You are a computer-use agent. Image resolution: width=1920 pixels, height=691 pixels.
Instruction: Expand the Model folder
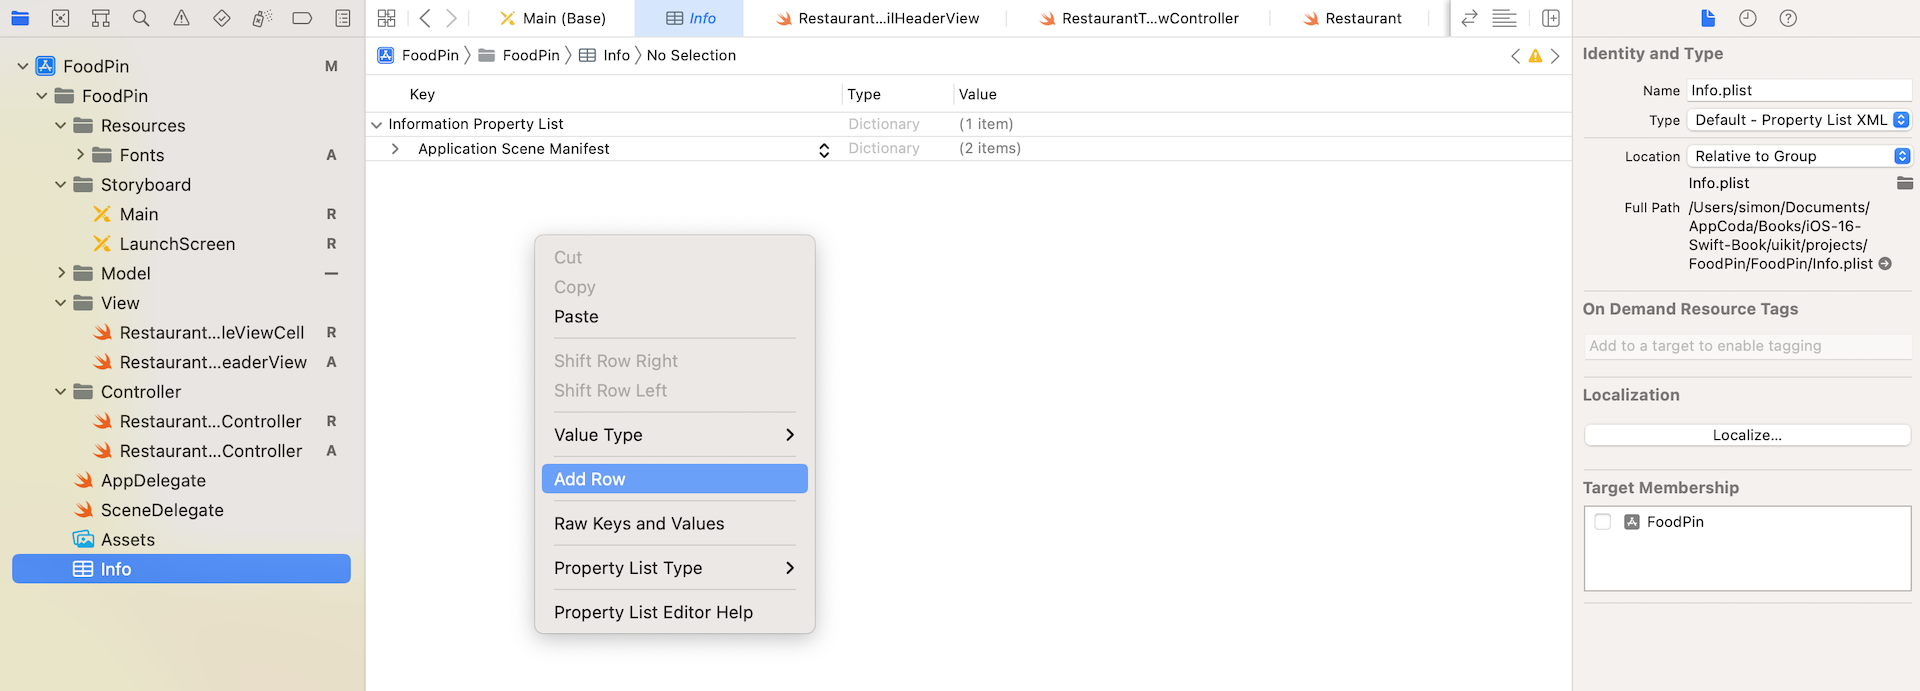point(61,273)
